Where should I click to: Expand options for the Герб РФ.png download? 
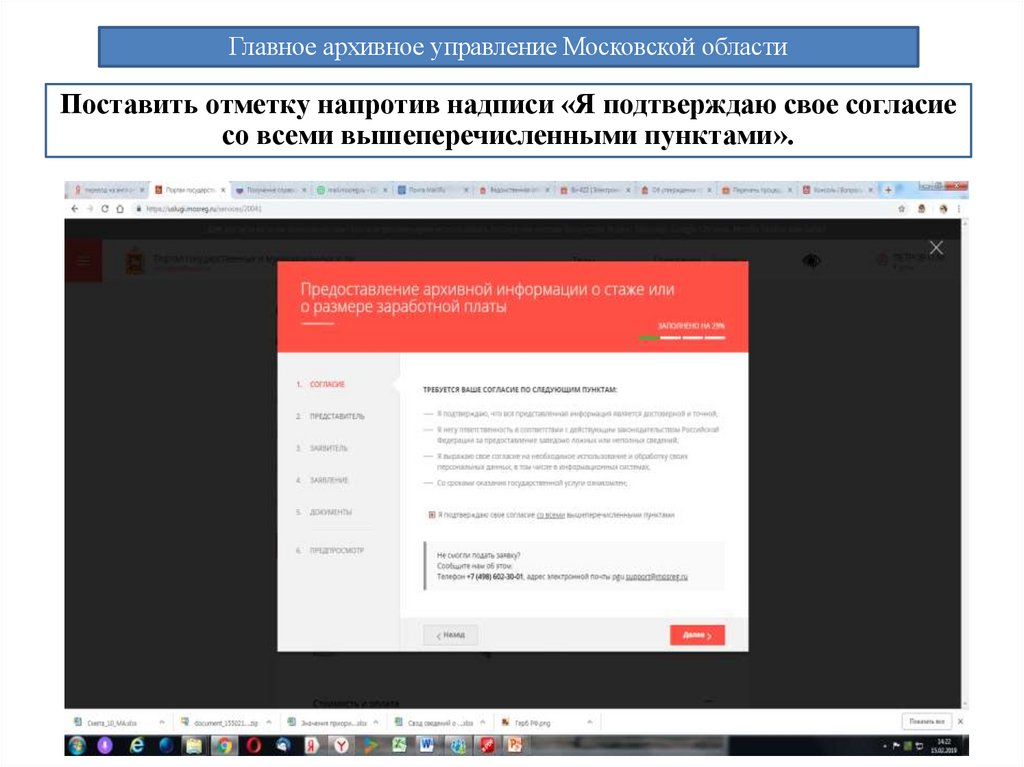[590, 722]
